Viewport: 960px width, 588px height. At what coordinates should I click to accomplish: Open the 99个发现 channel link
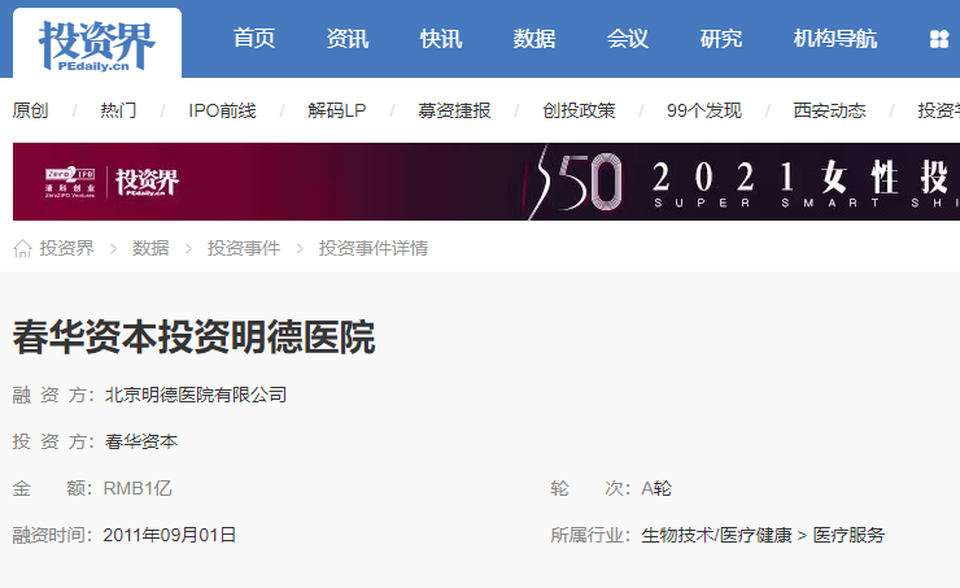point(704,111)
